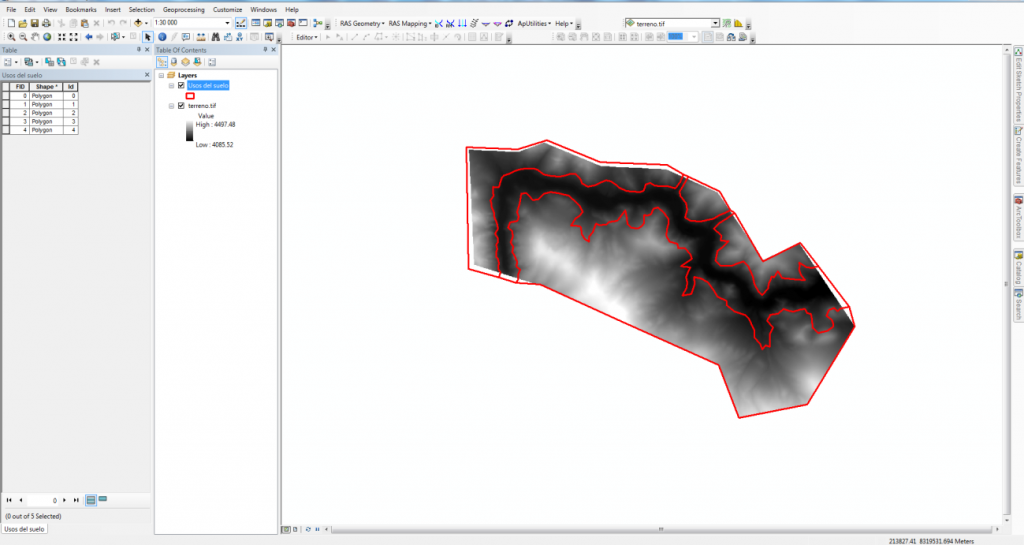This screenshot has width=1024, height=545.
Task: Click the red Usos del suelo symbol swatch
Action: [190, 95]
